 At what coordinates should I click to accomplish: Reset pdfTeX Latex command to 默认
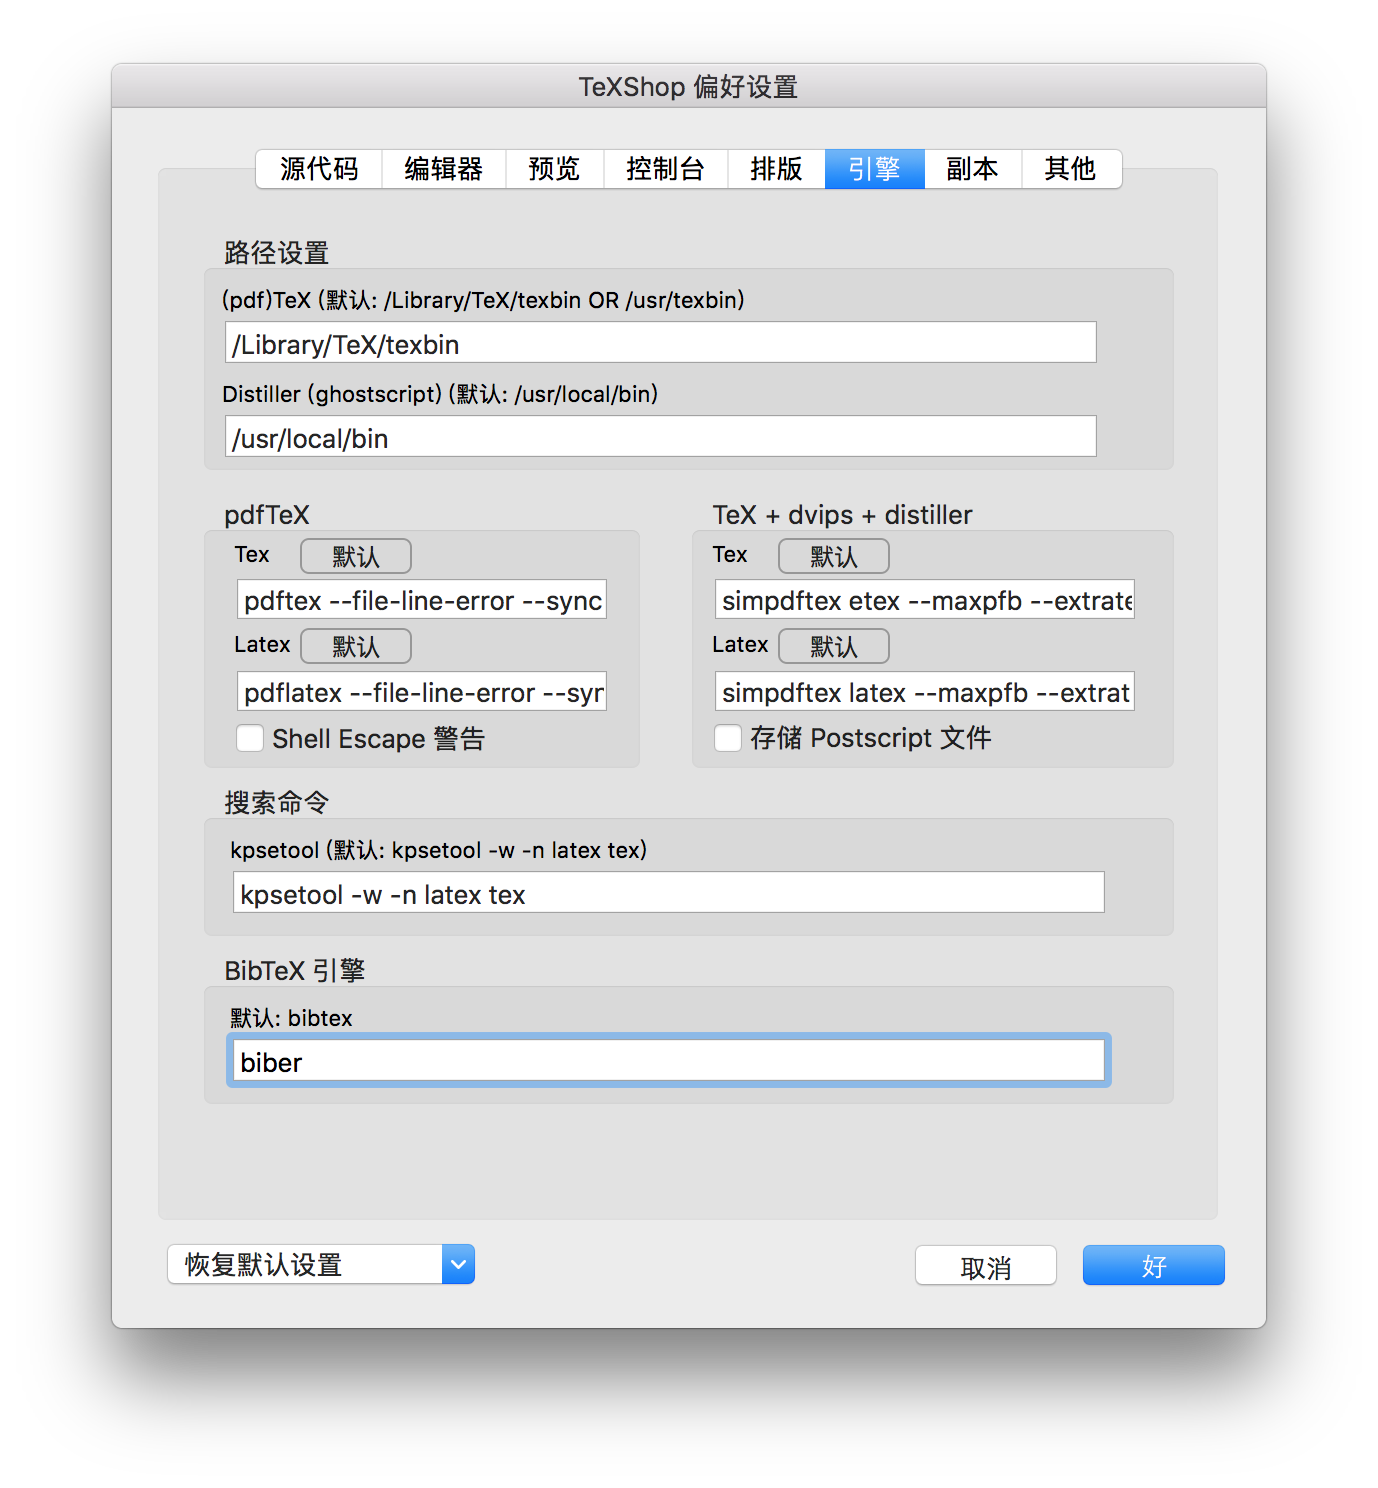point(356,646)
